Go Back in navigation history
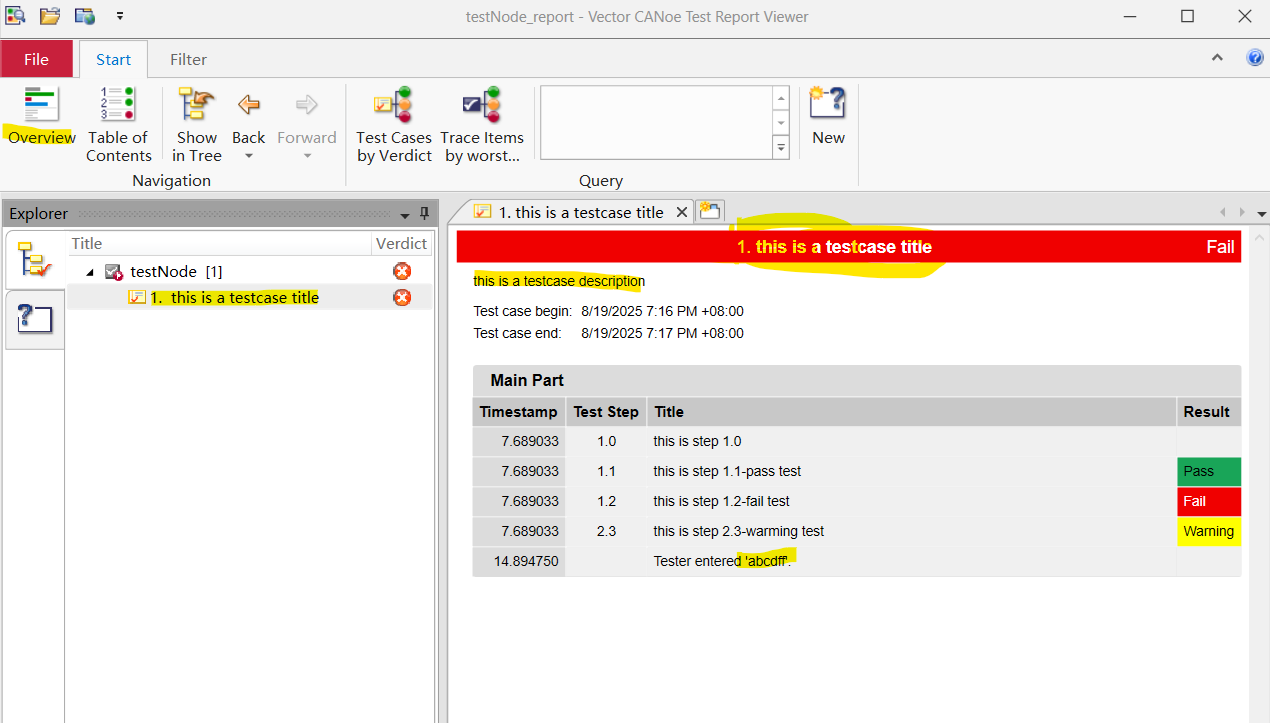Screen dimensions: 1270x723 click(x=249, y=116)
